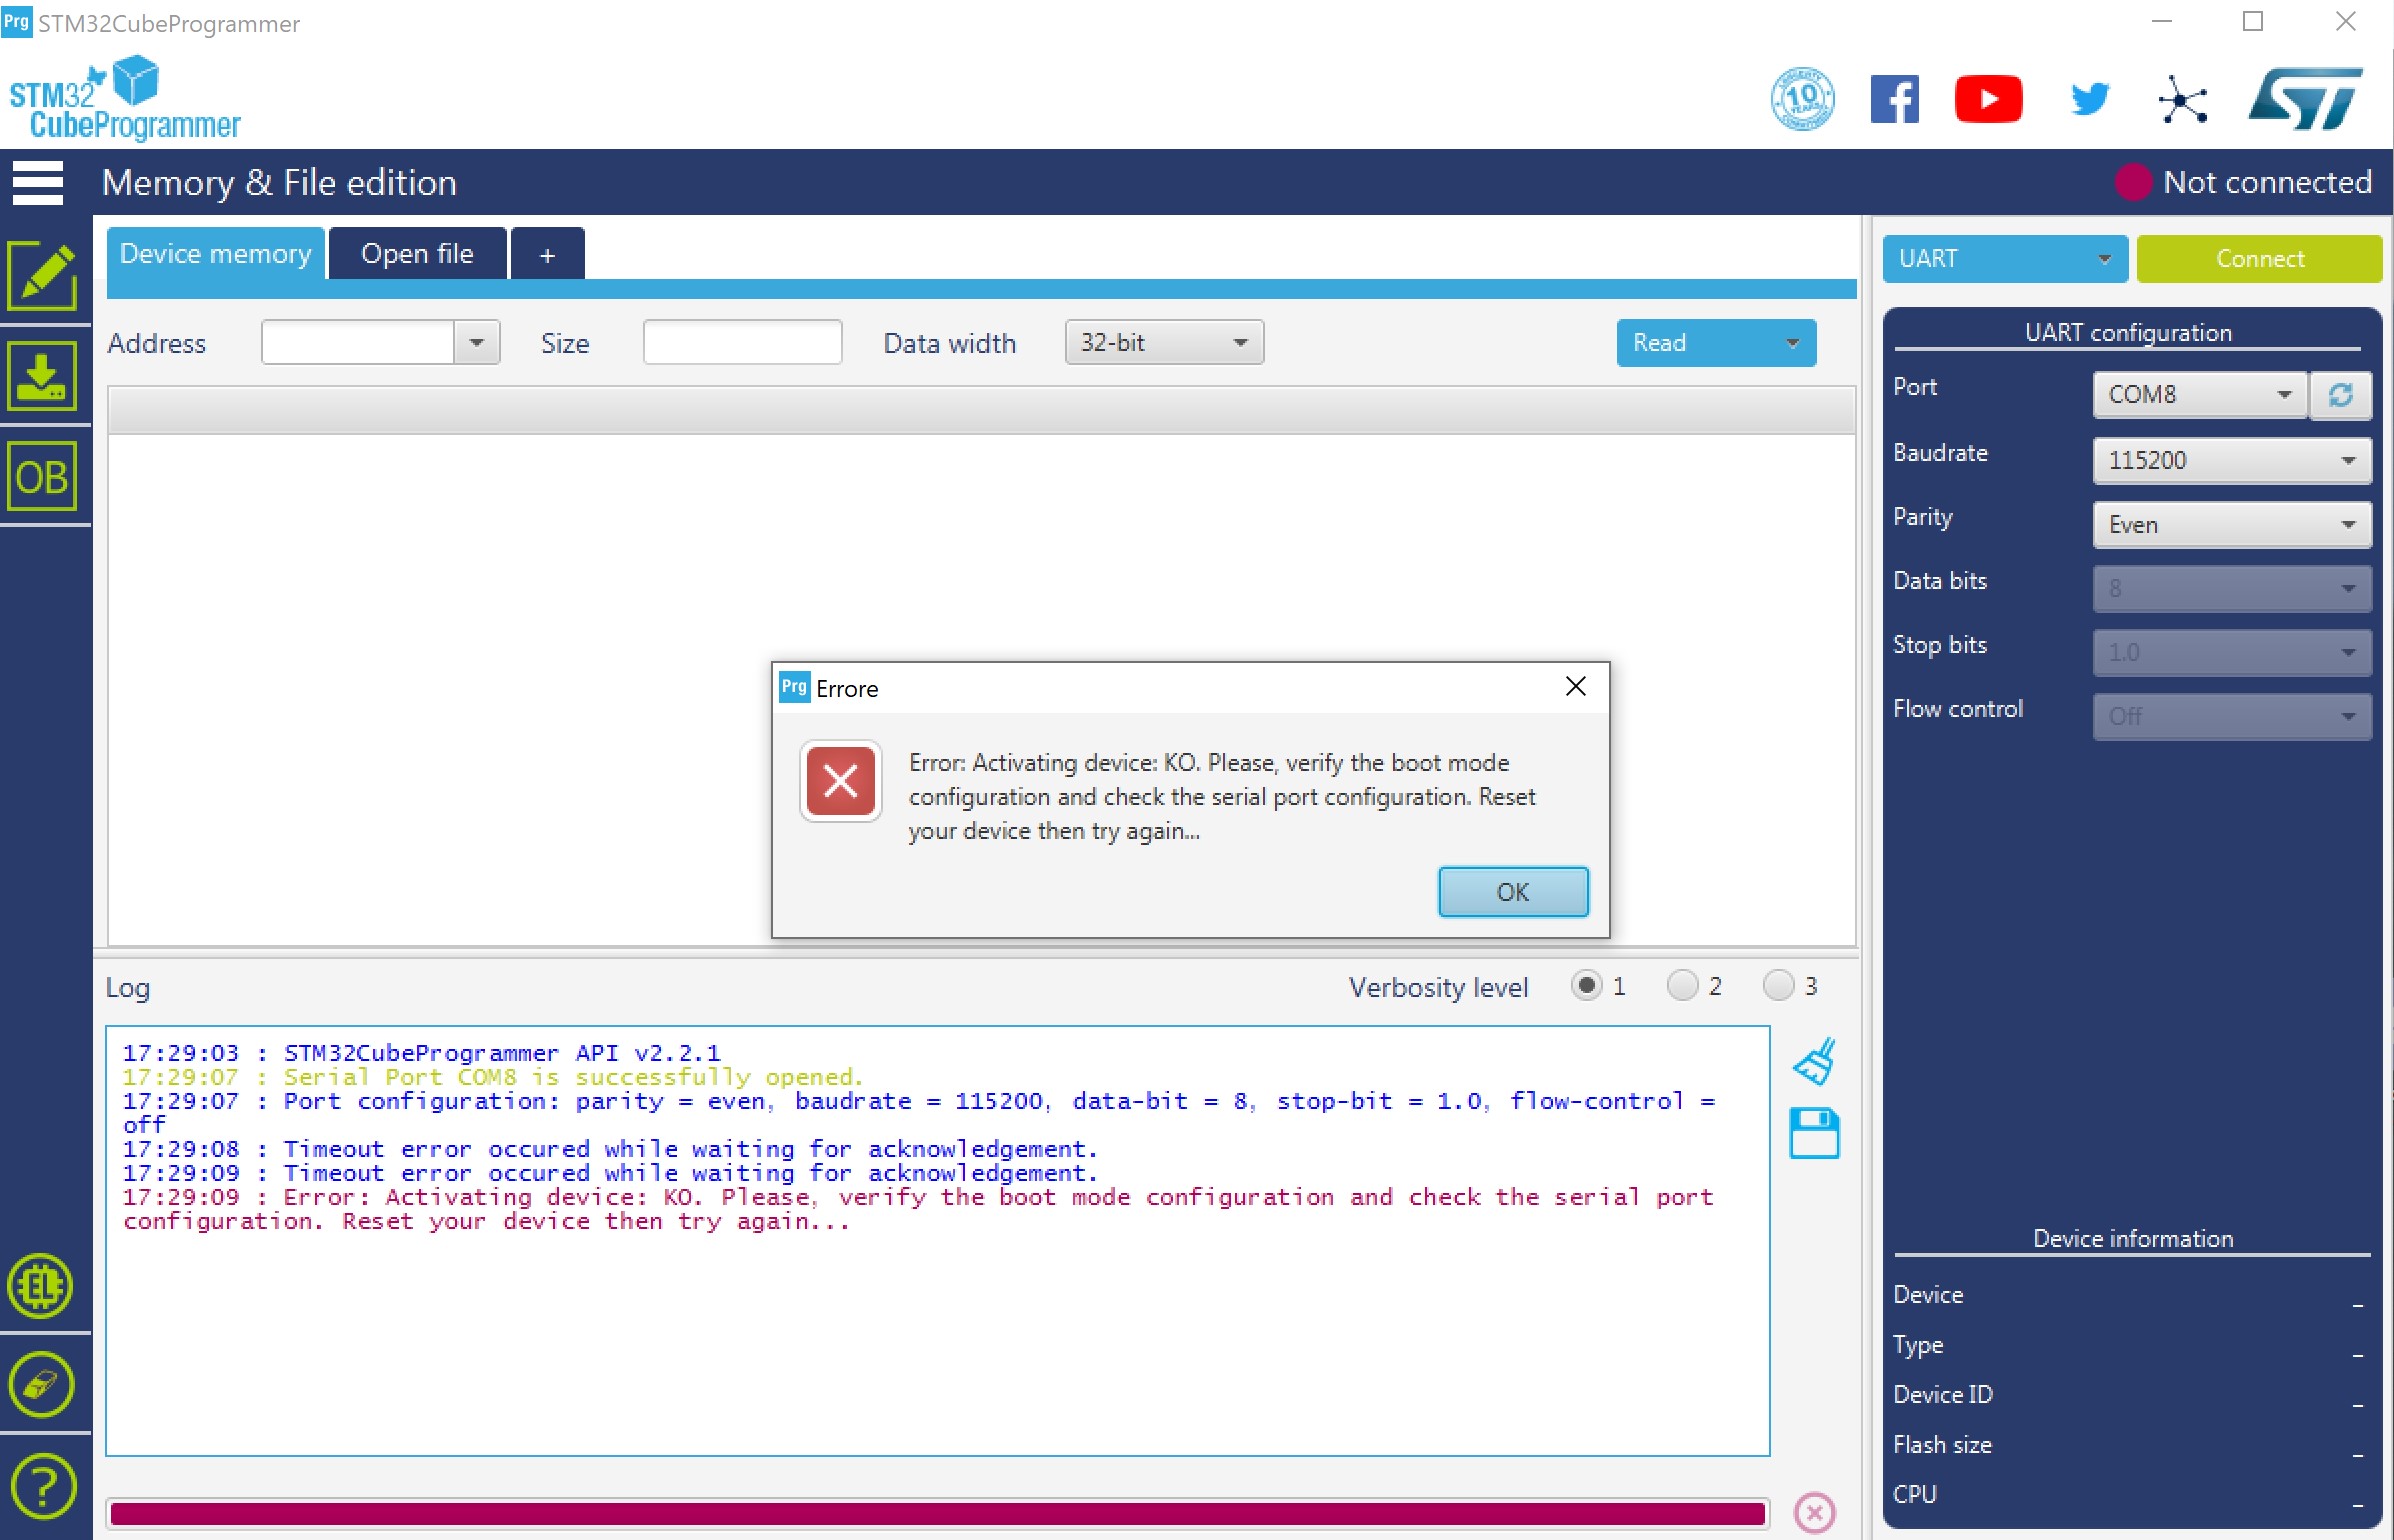Select verbosity level 1 radio button
This screenshot has width=2394, height=1540.
point(1586,986)
